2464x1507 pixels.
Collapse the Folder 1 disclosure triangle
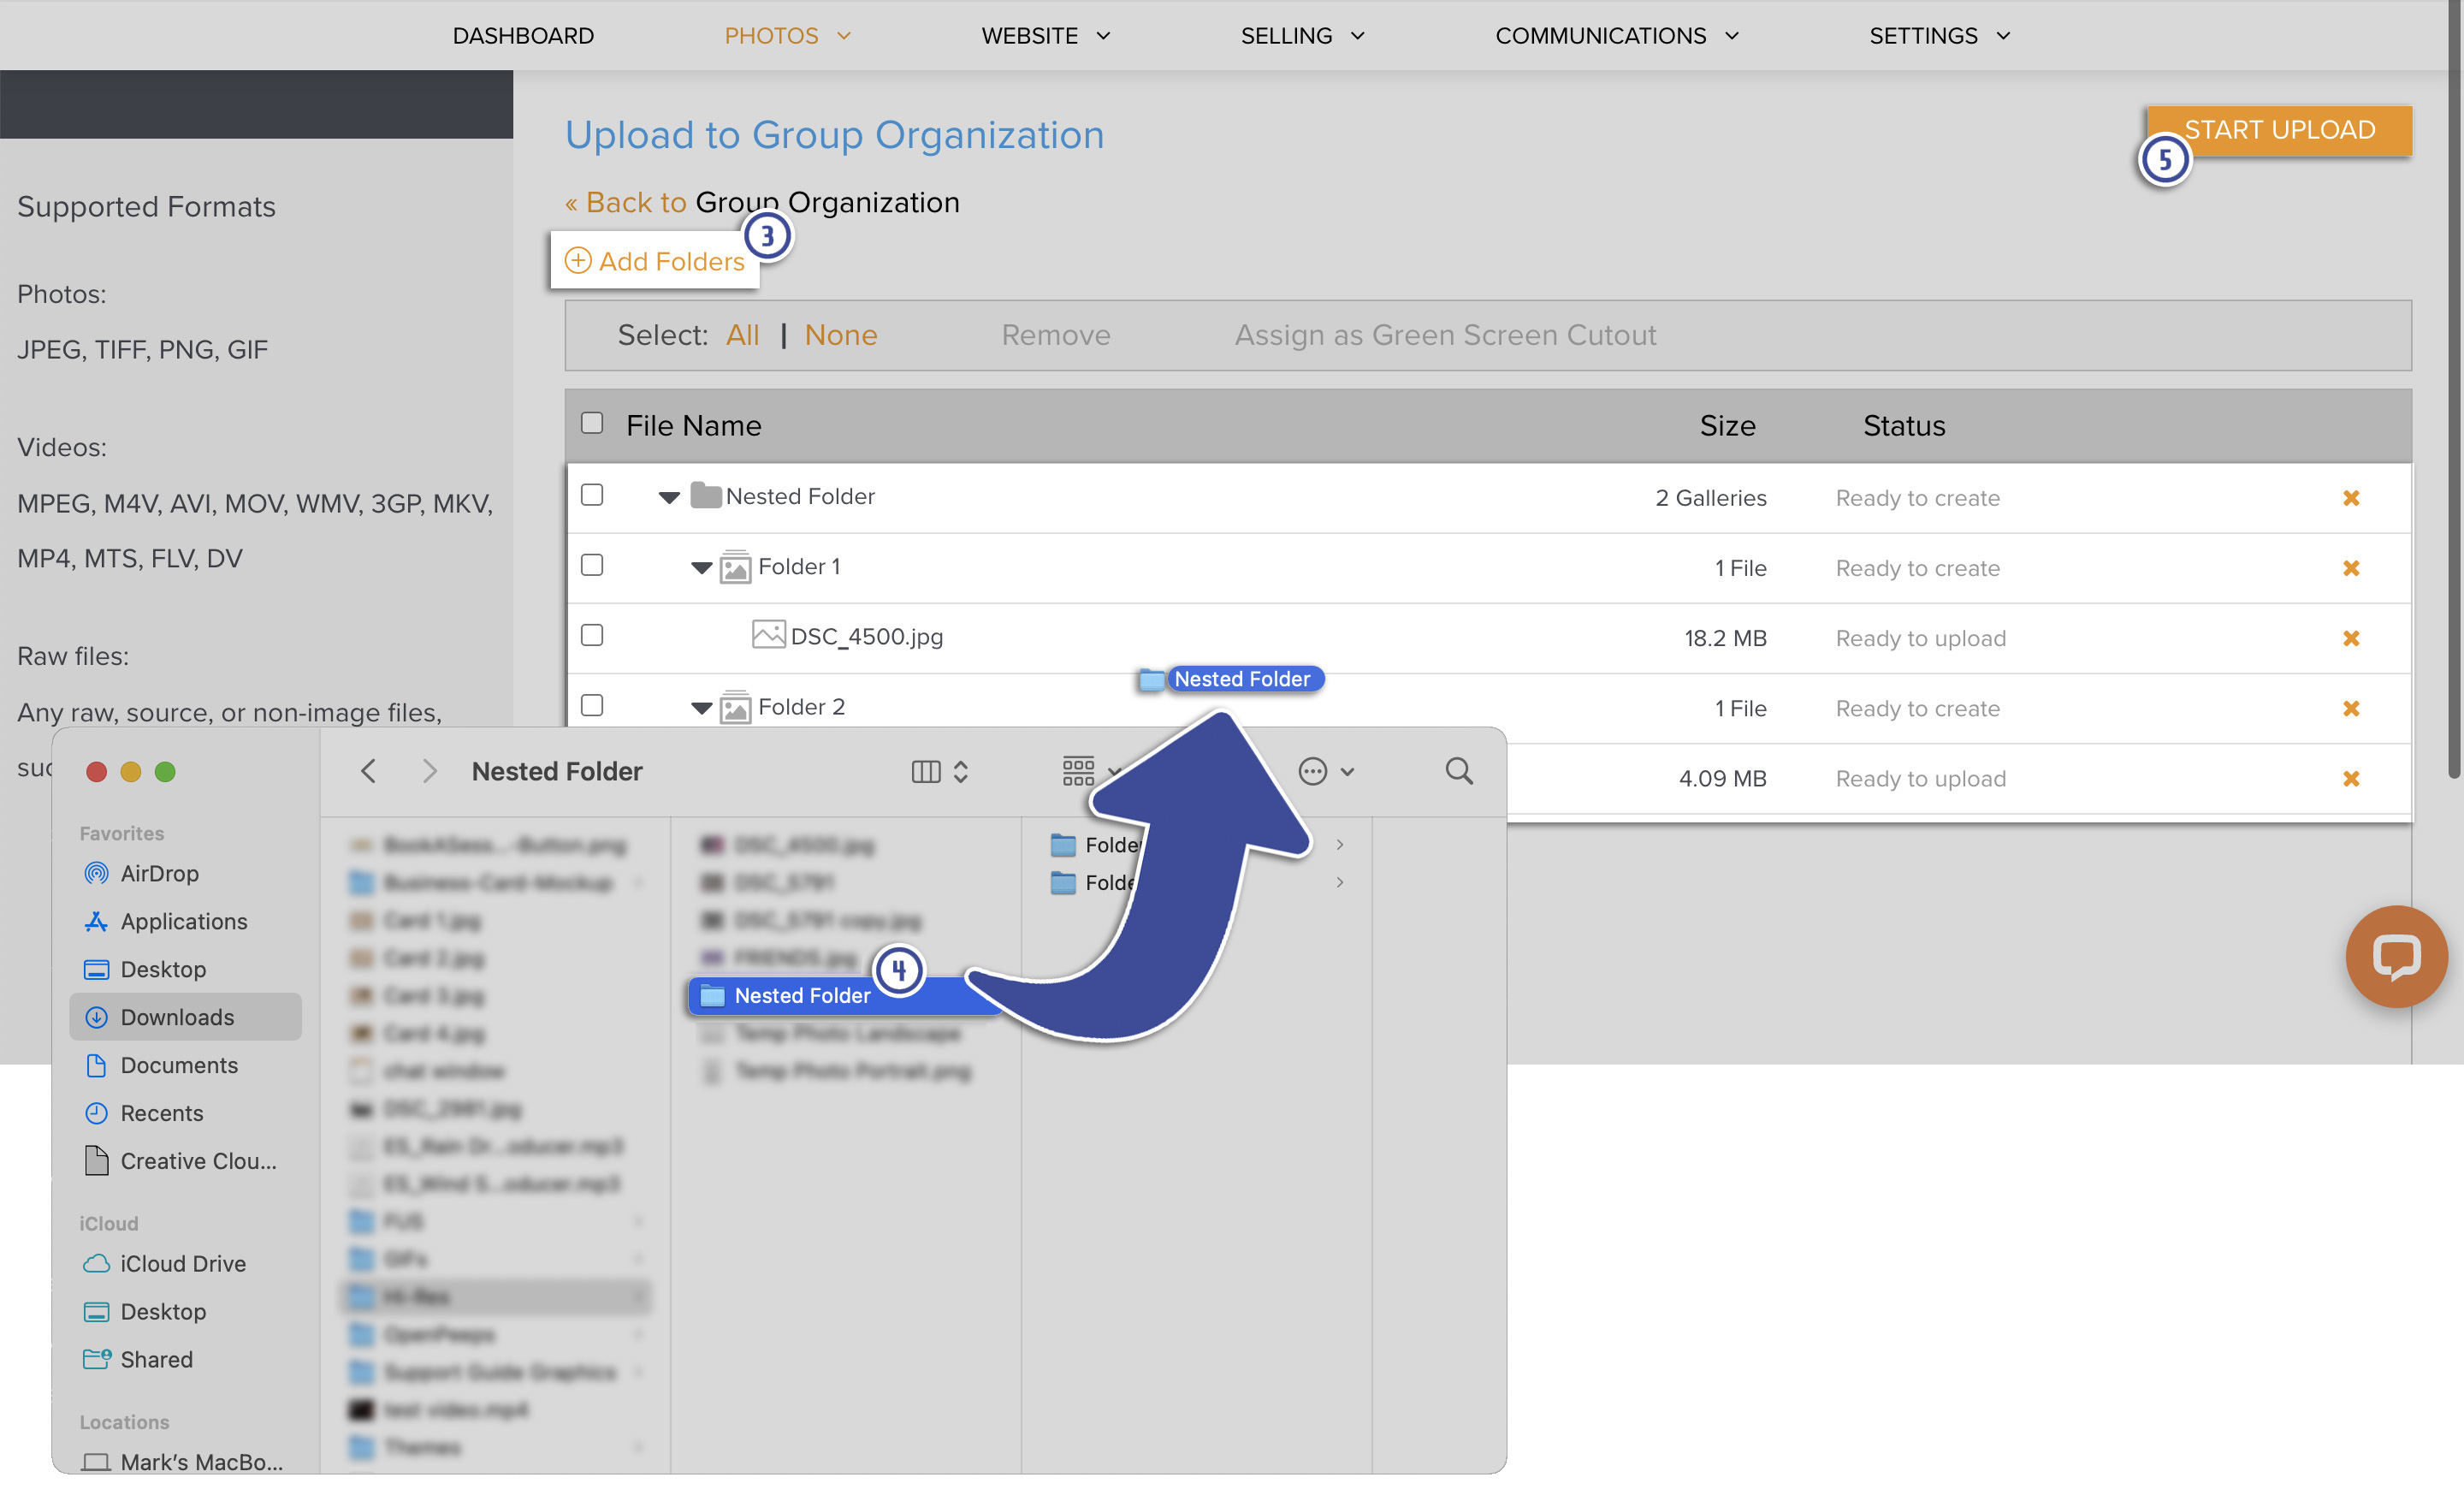(x=701, y=568)
